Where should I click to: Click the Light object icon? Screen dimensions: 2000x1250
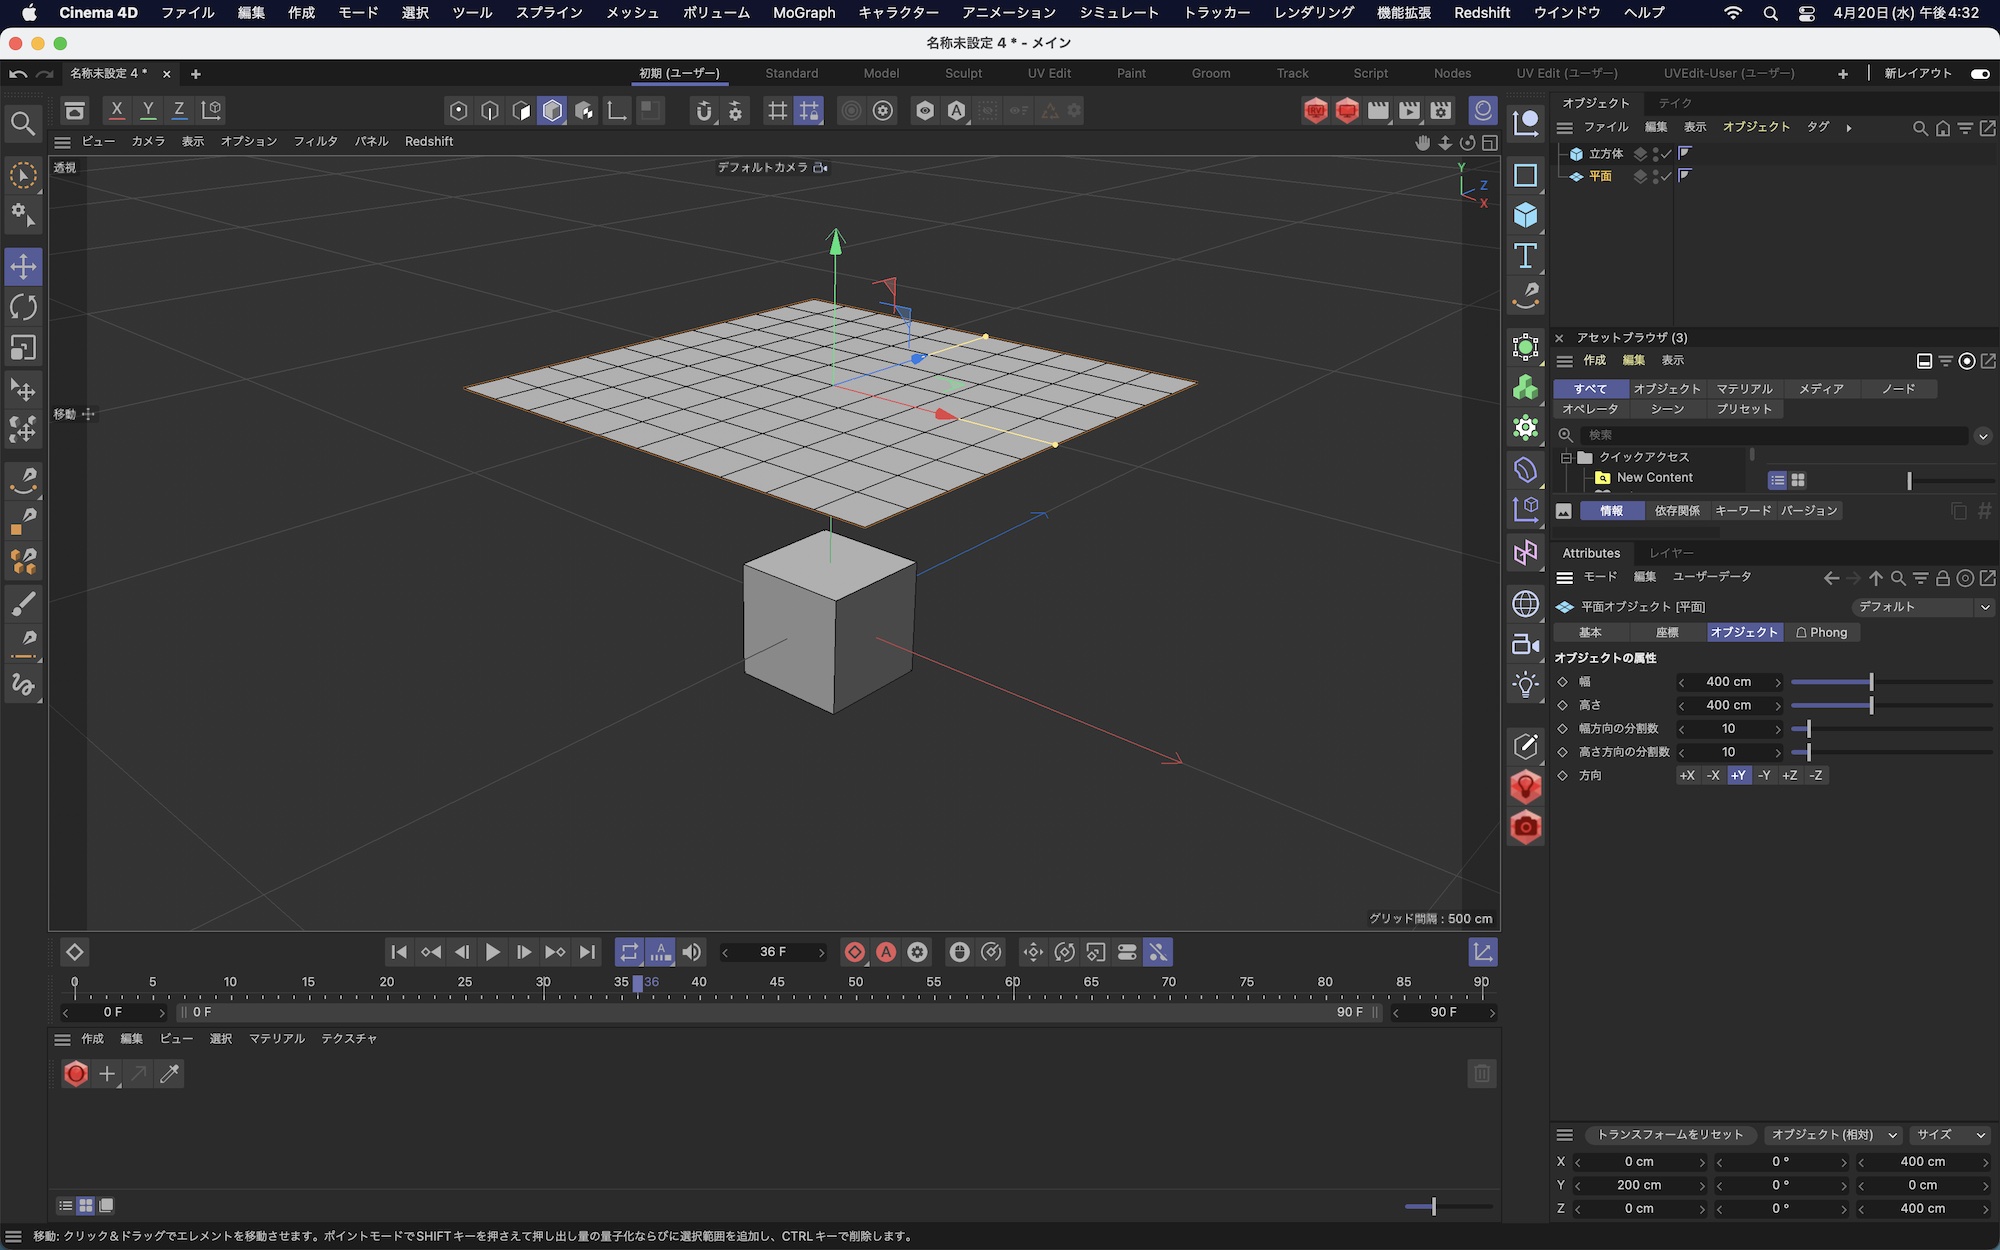tap(1525, 685)
